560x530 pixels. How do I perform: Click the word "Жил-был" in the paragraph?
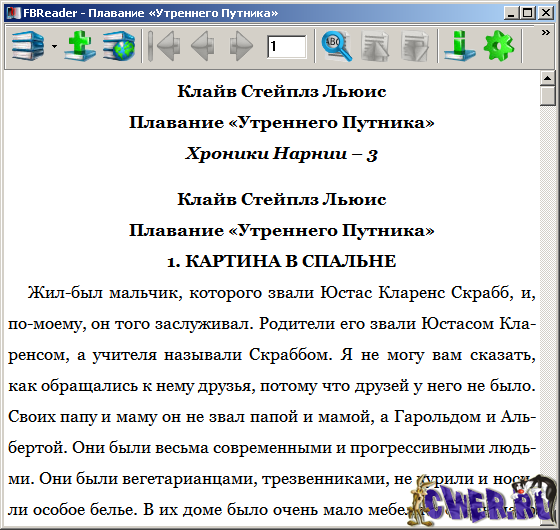coord(65,292)
